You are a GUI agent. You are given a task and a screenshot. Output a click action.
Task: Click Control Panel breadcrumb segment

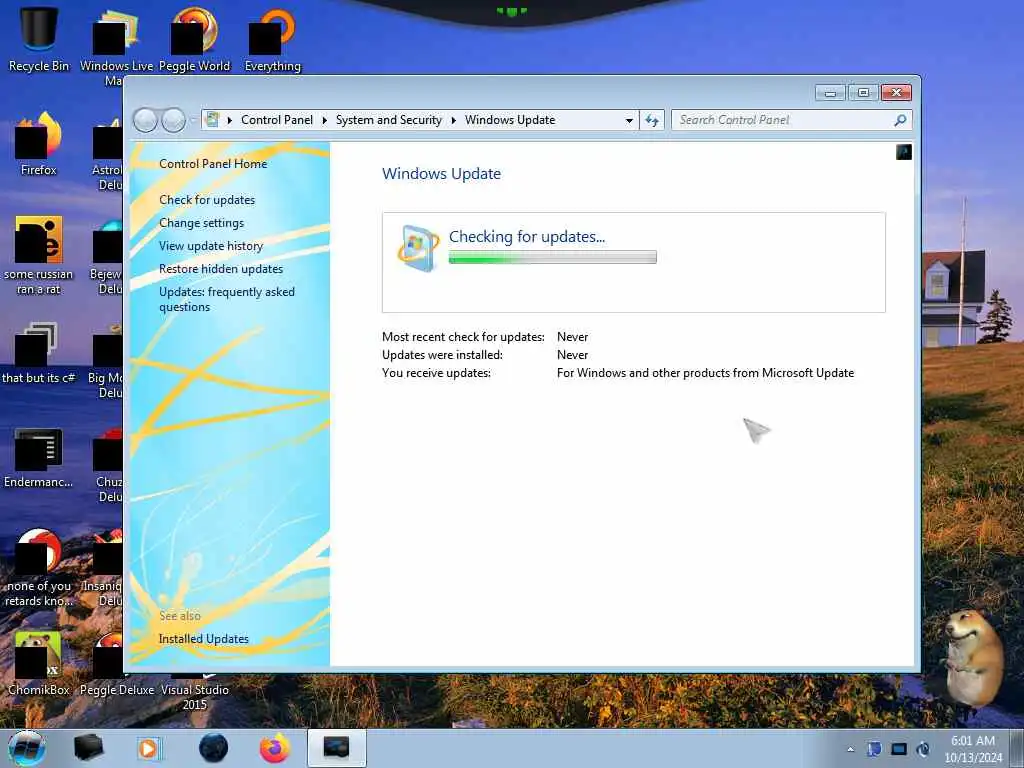(x=277, y=120)
